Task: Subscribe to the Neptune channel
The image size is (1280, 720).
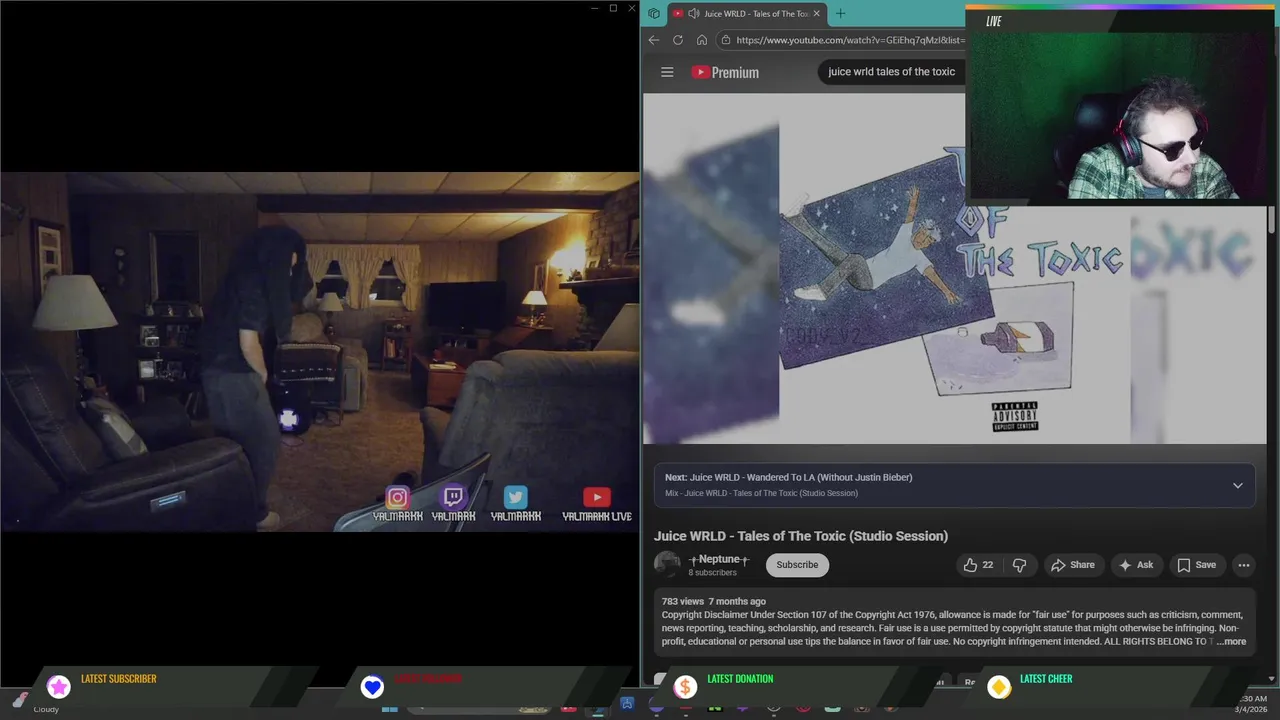Action: (x=797, y=565)
